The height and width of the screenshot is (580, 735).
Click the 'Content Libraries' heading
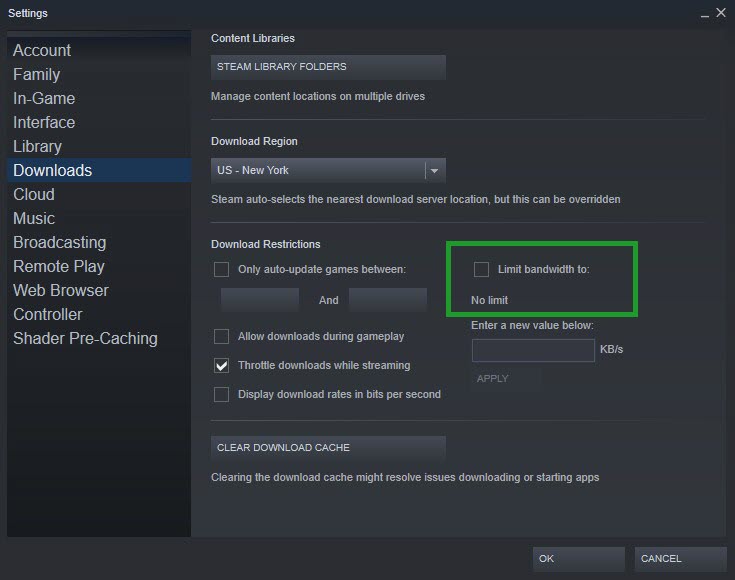[x=253, y=38]
